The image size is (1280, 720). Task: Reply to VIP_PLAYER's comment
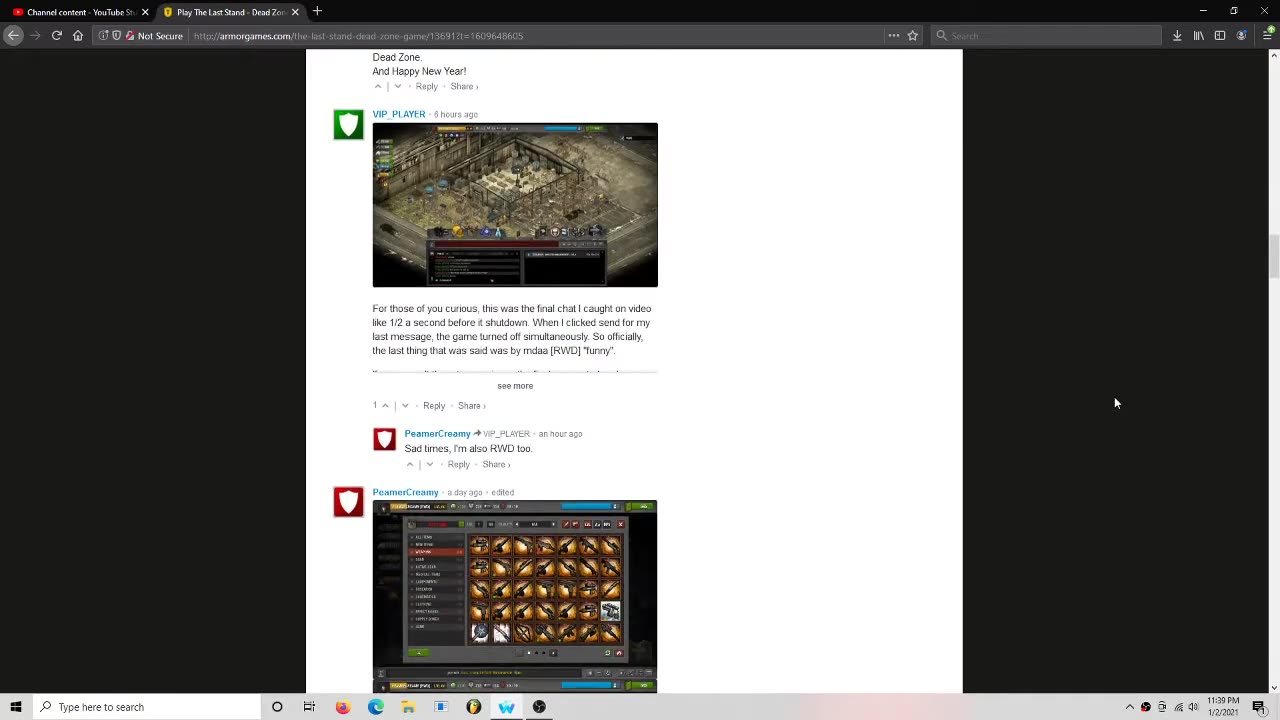(434, 405)
